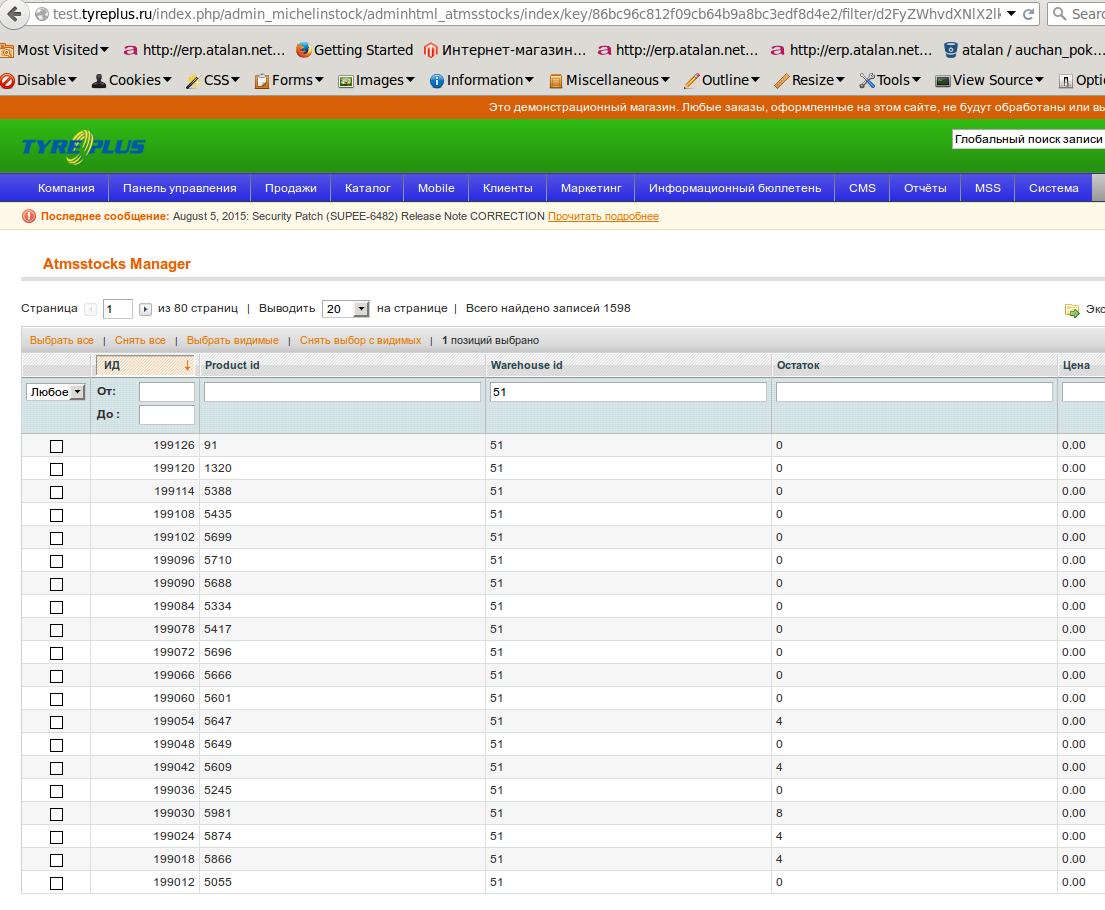This screenshot has height=910, width=1105.
Task: Click the export icon at right
Action: coord(1072,309)
